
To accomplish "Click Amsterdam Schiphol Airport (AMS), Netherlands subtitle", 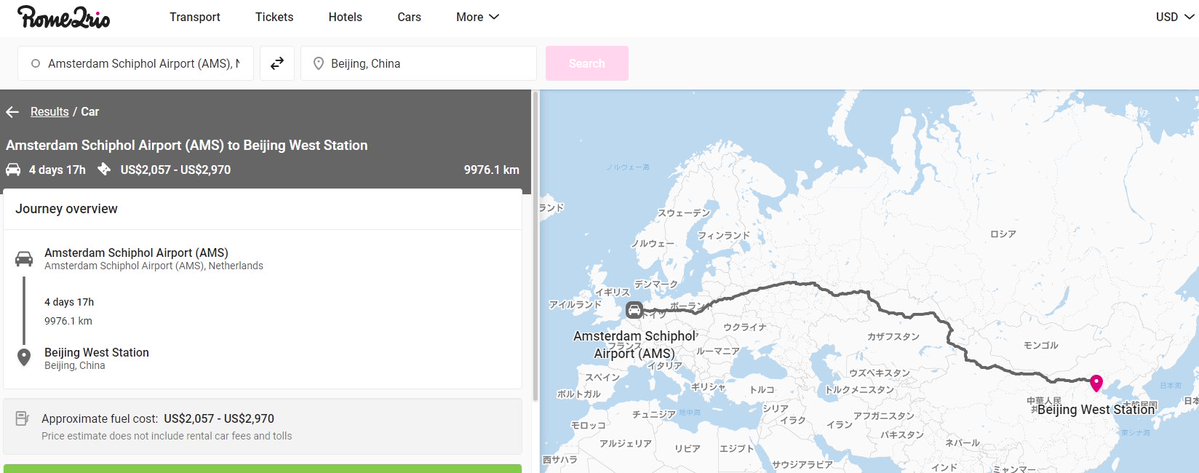I will click(154, 266).
